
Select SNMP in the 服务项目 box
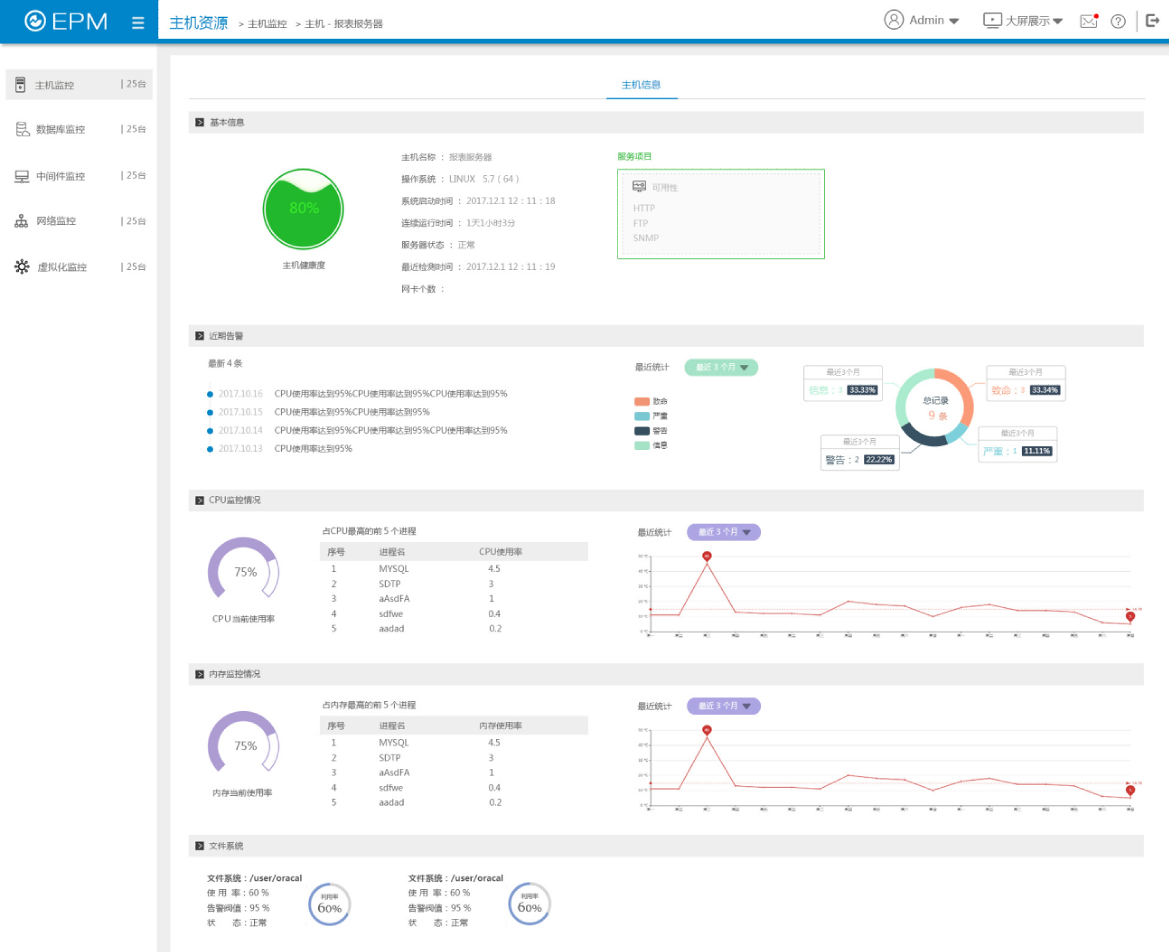pyautogui.click(x=646, y=238)
